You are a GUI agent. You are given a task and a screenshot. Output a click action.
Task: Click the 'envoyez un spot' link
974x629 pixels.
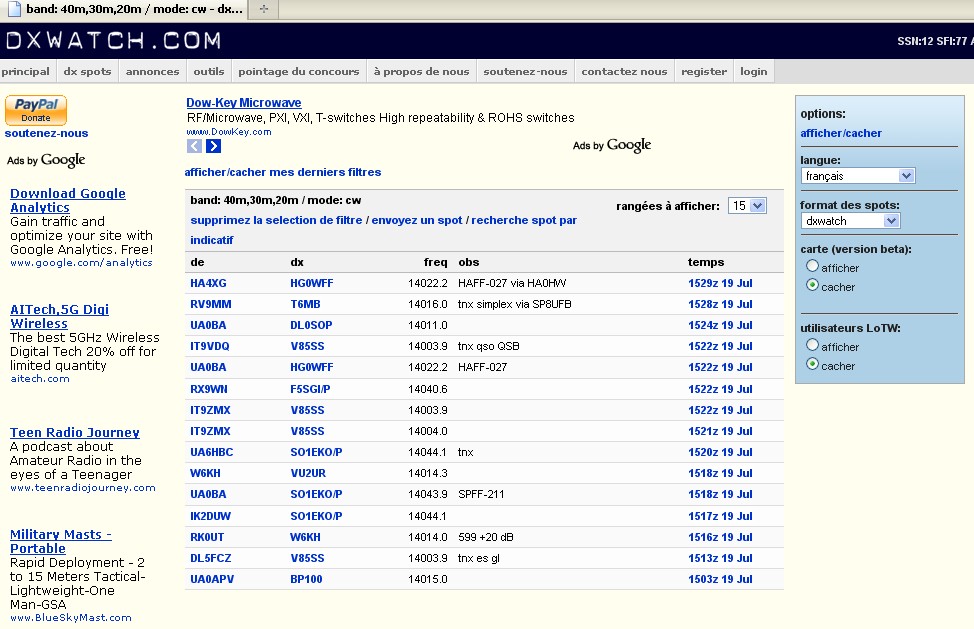click(x=417, y=220)
